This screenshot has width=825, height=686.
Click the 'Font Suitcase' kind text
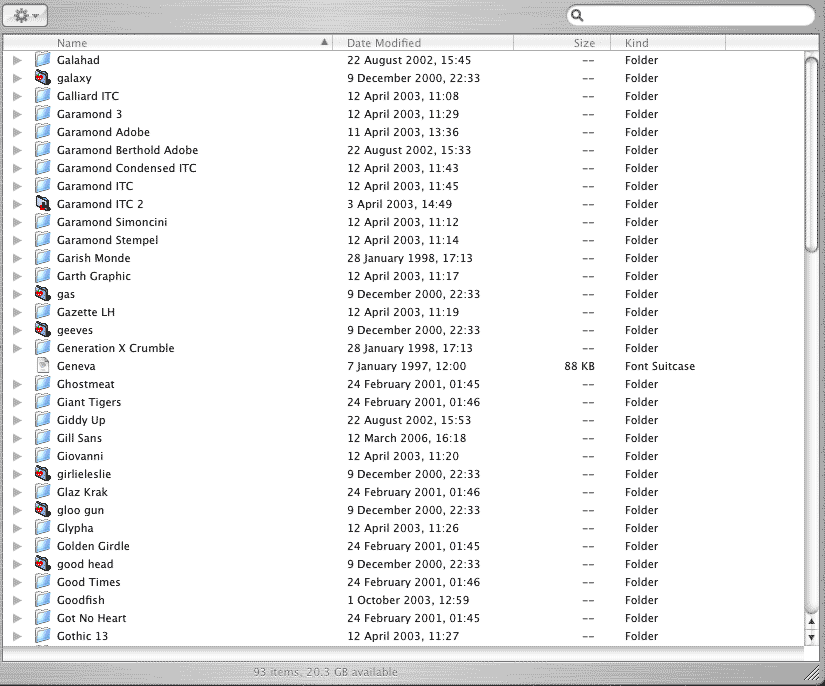[660, 366]
